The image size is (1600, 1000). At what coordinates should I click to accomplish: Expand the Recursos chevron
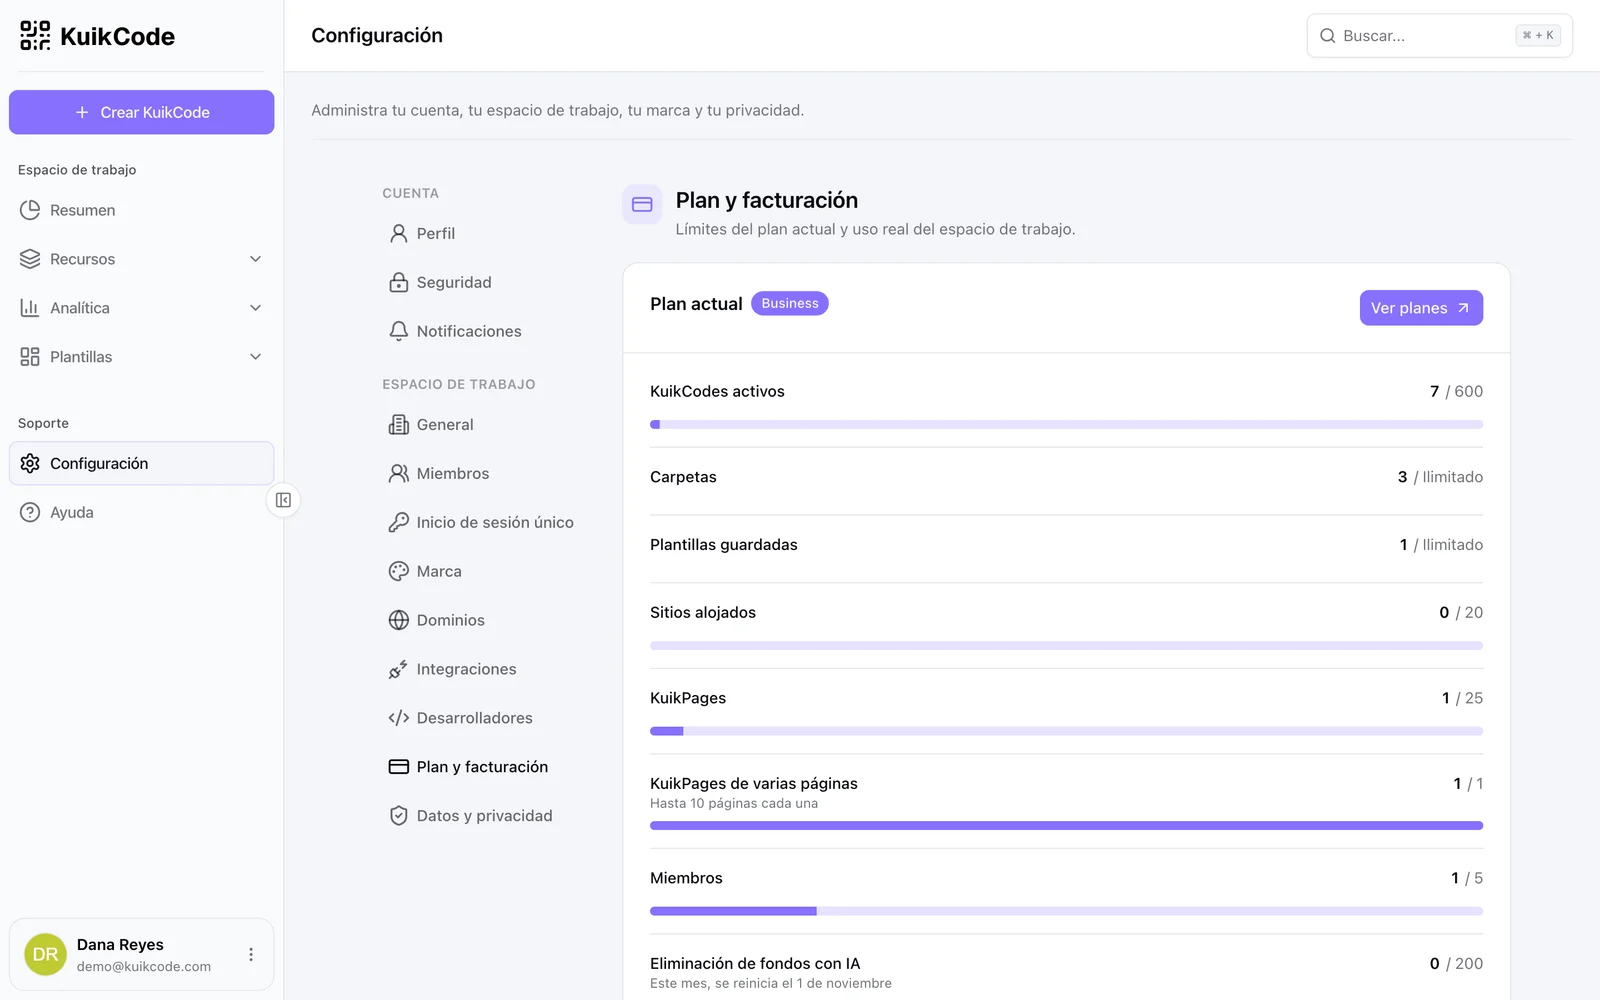pos(255,259)
